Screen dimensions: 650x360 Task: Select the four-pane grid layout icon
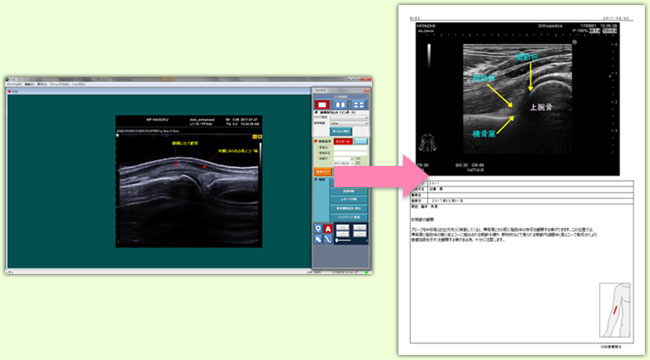(359, 105)
